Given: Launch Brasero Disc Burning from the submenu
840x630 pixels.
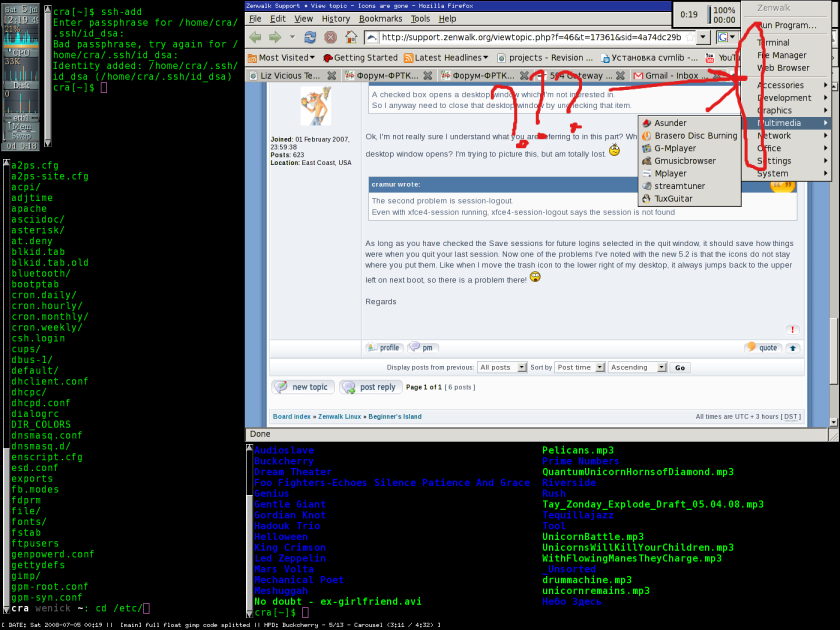Looking at the screenshot, I should pos(695,136).
